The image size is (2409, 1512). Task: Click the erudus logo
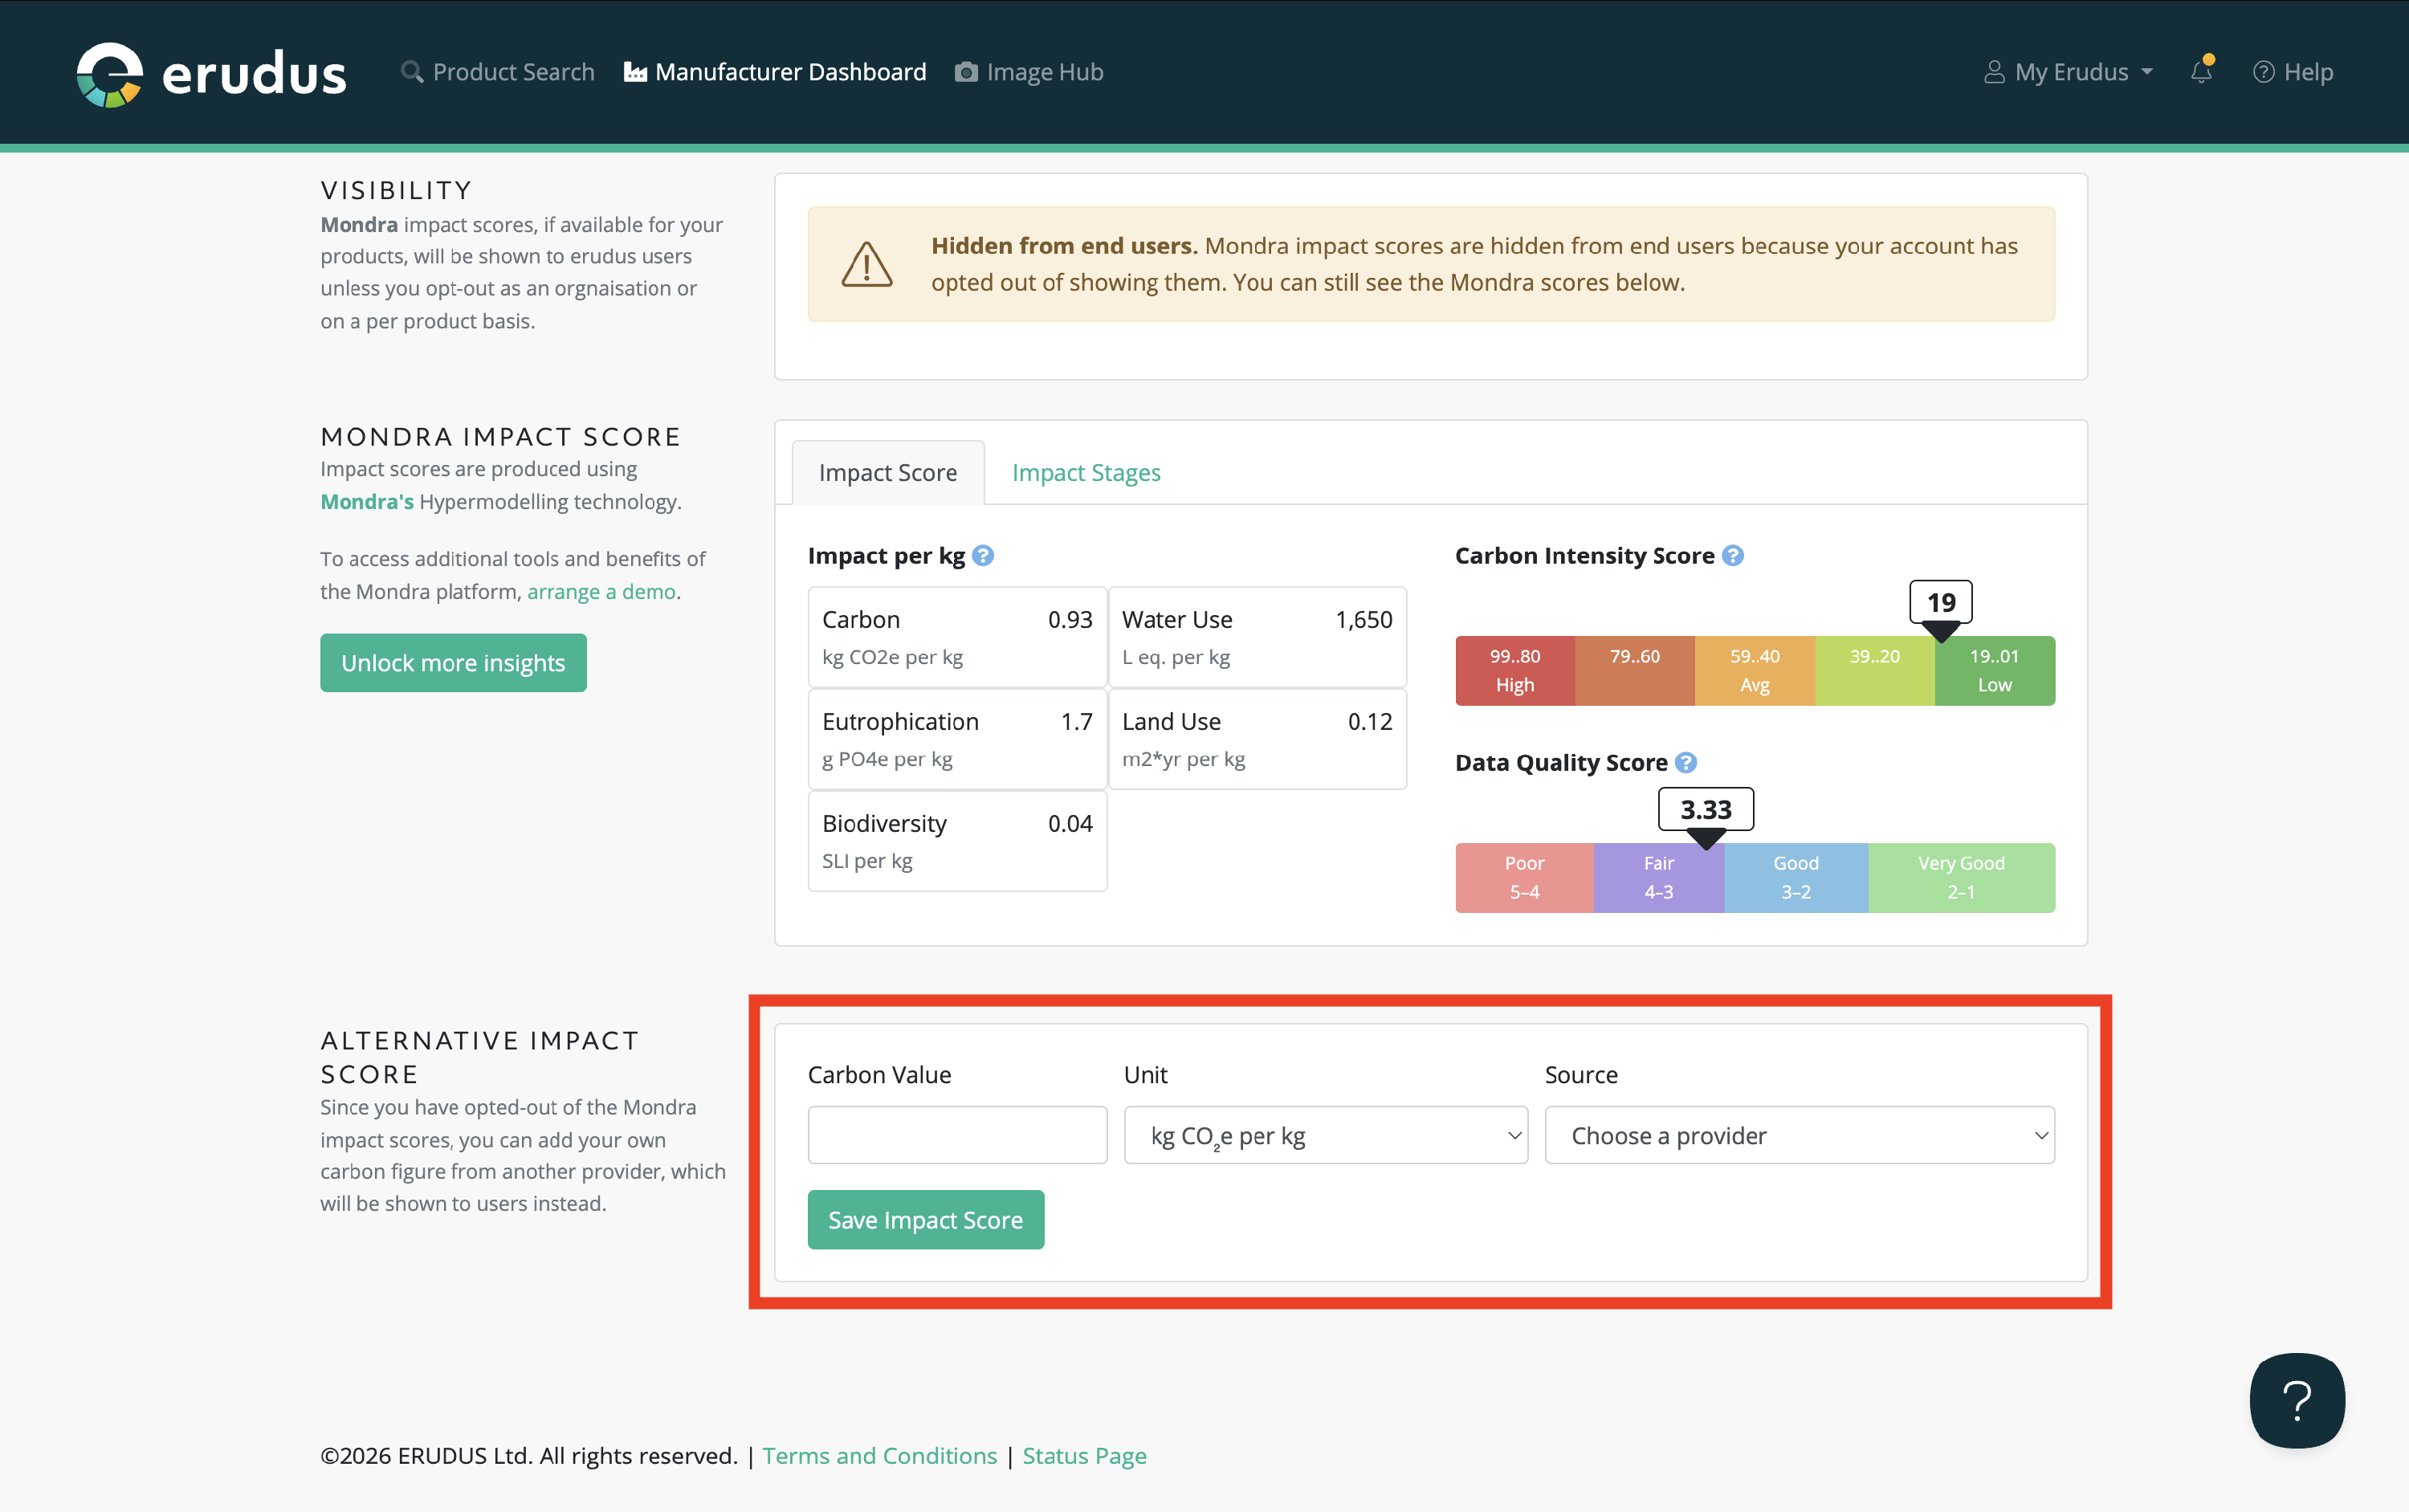tap(211, 74)
